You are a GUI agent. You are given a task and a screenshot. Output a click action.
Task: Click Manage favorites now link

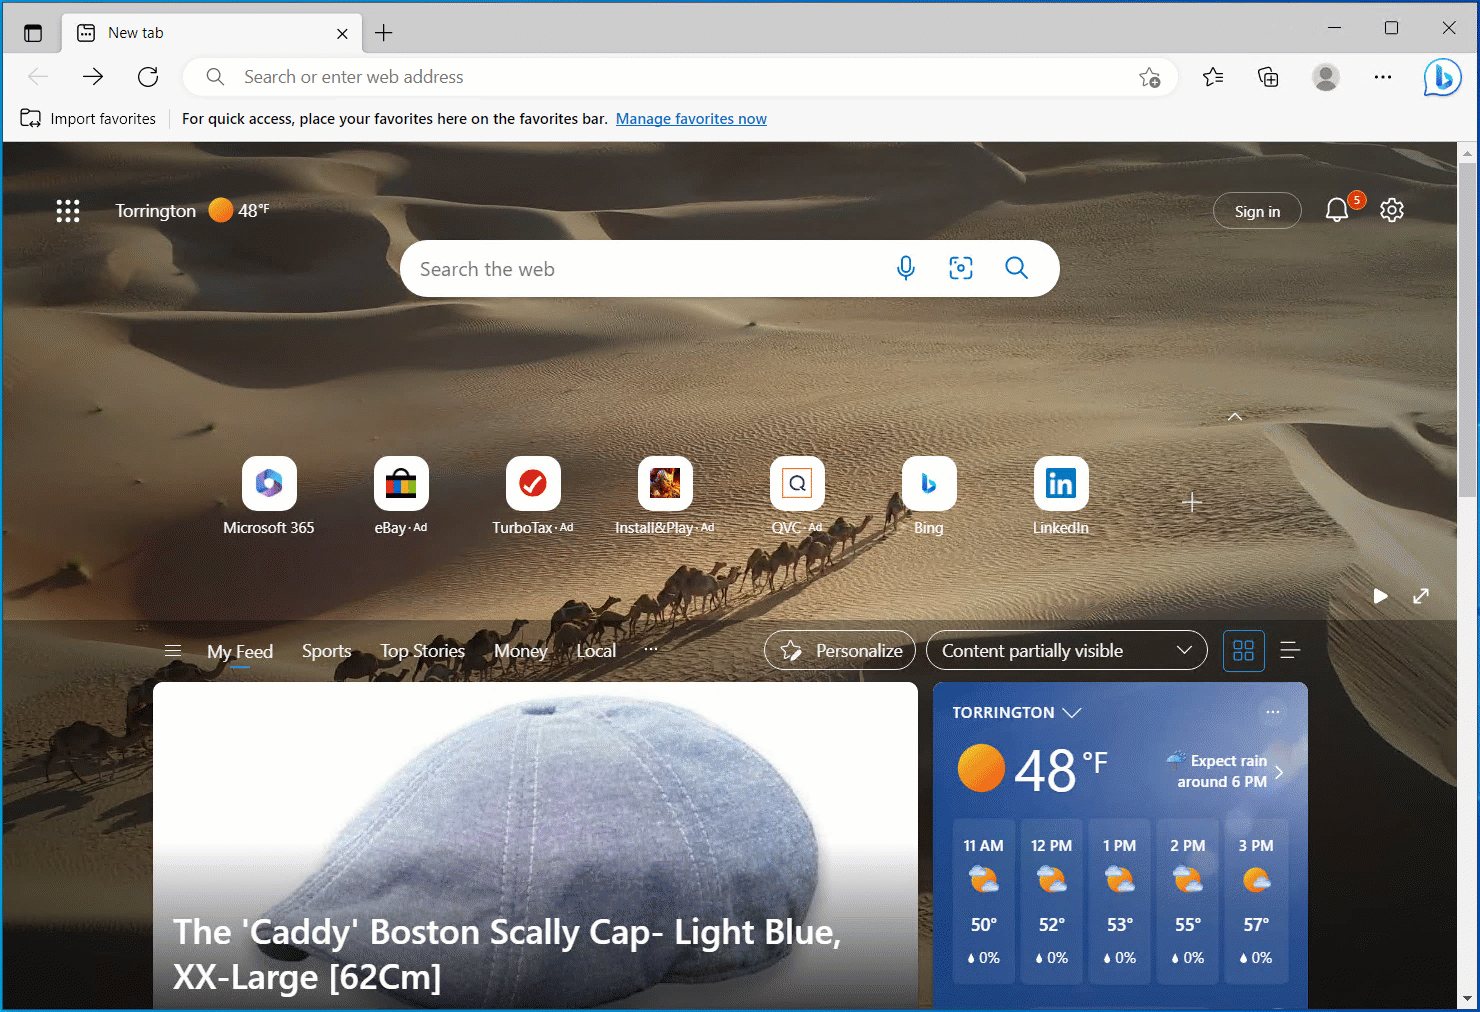pos(691,119)
